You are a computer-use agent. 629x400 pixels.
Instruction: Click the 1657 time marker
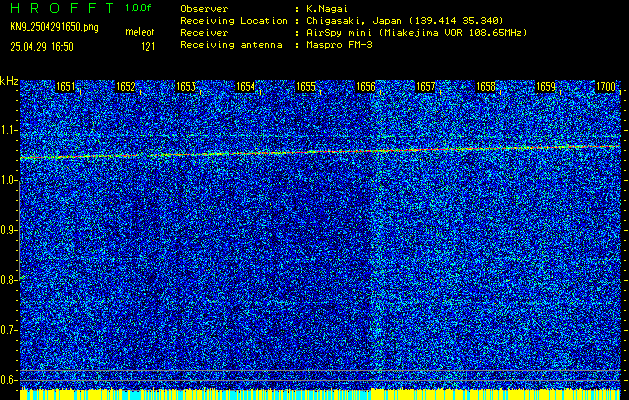click(x=426, y=87)
